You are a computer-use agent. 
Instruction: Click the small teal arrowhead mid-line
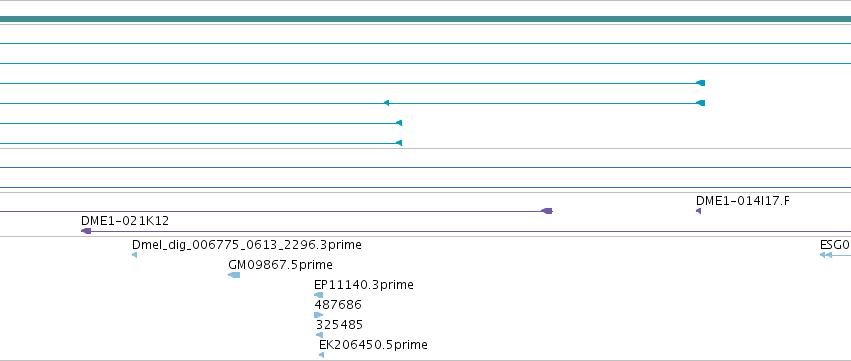click(x=386, y=103)
